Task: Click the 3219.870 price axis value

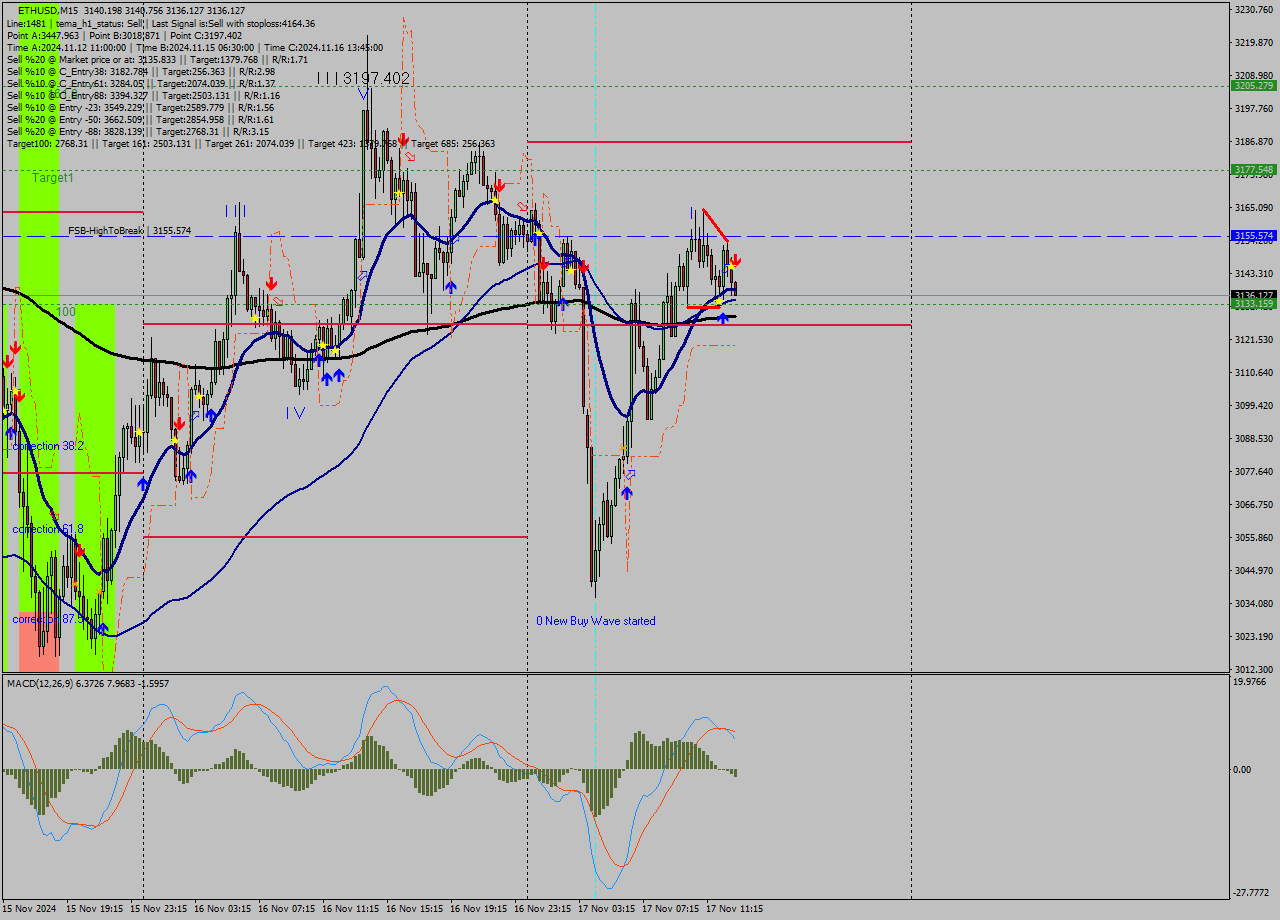Action: coord(1254,43)
